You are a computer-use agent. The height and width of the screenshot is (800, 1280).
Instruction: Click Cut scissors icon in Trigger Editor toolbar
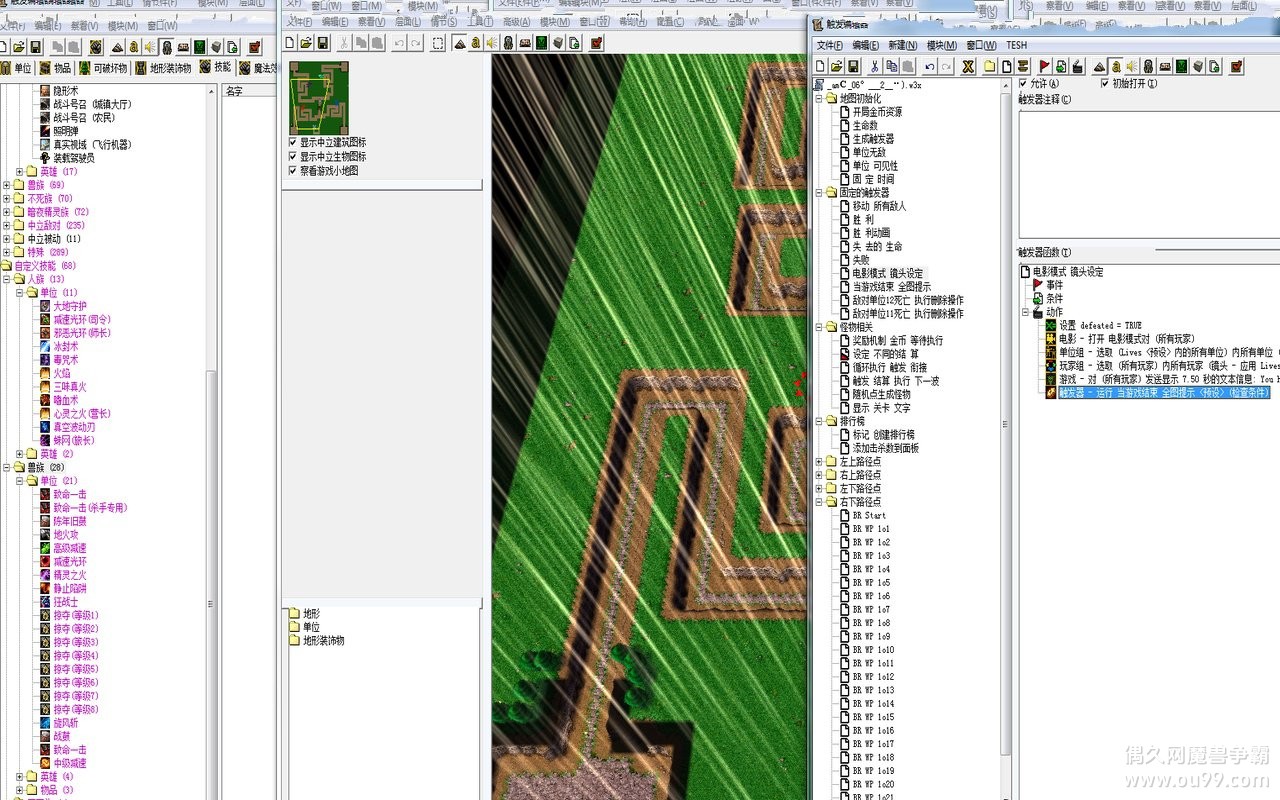click(x=874, y=67)
